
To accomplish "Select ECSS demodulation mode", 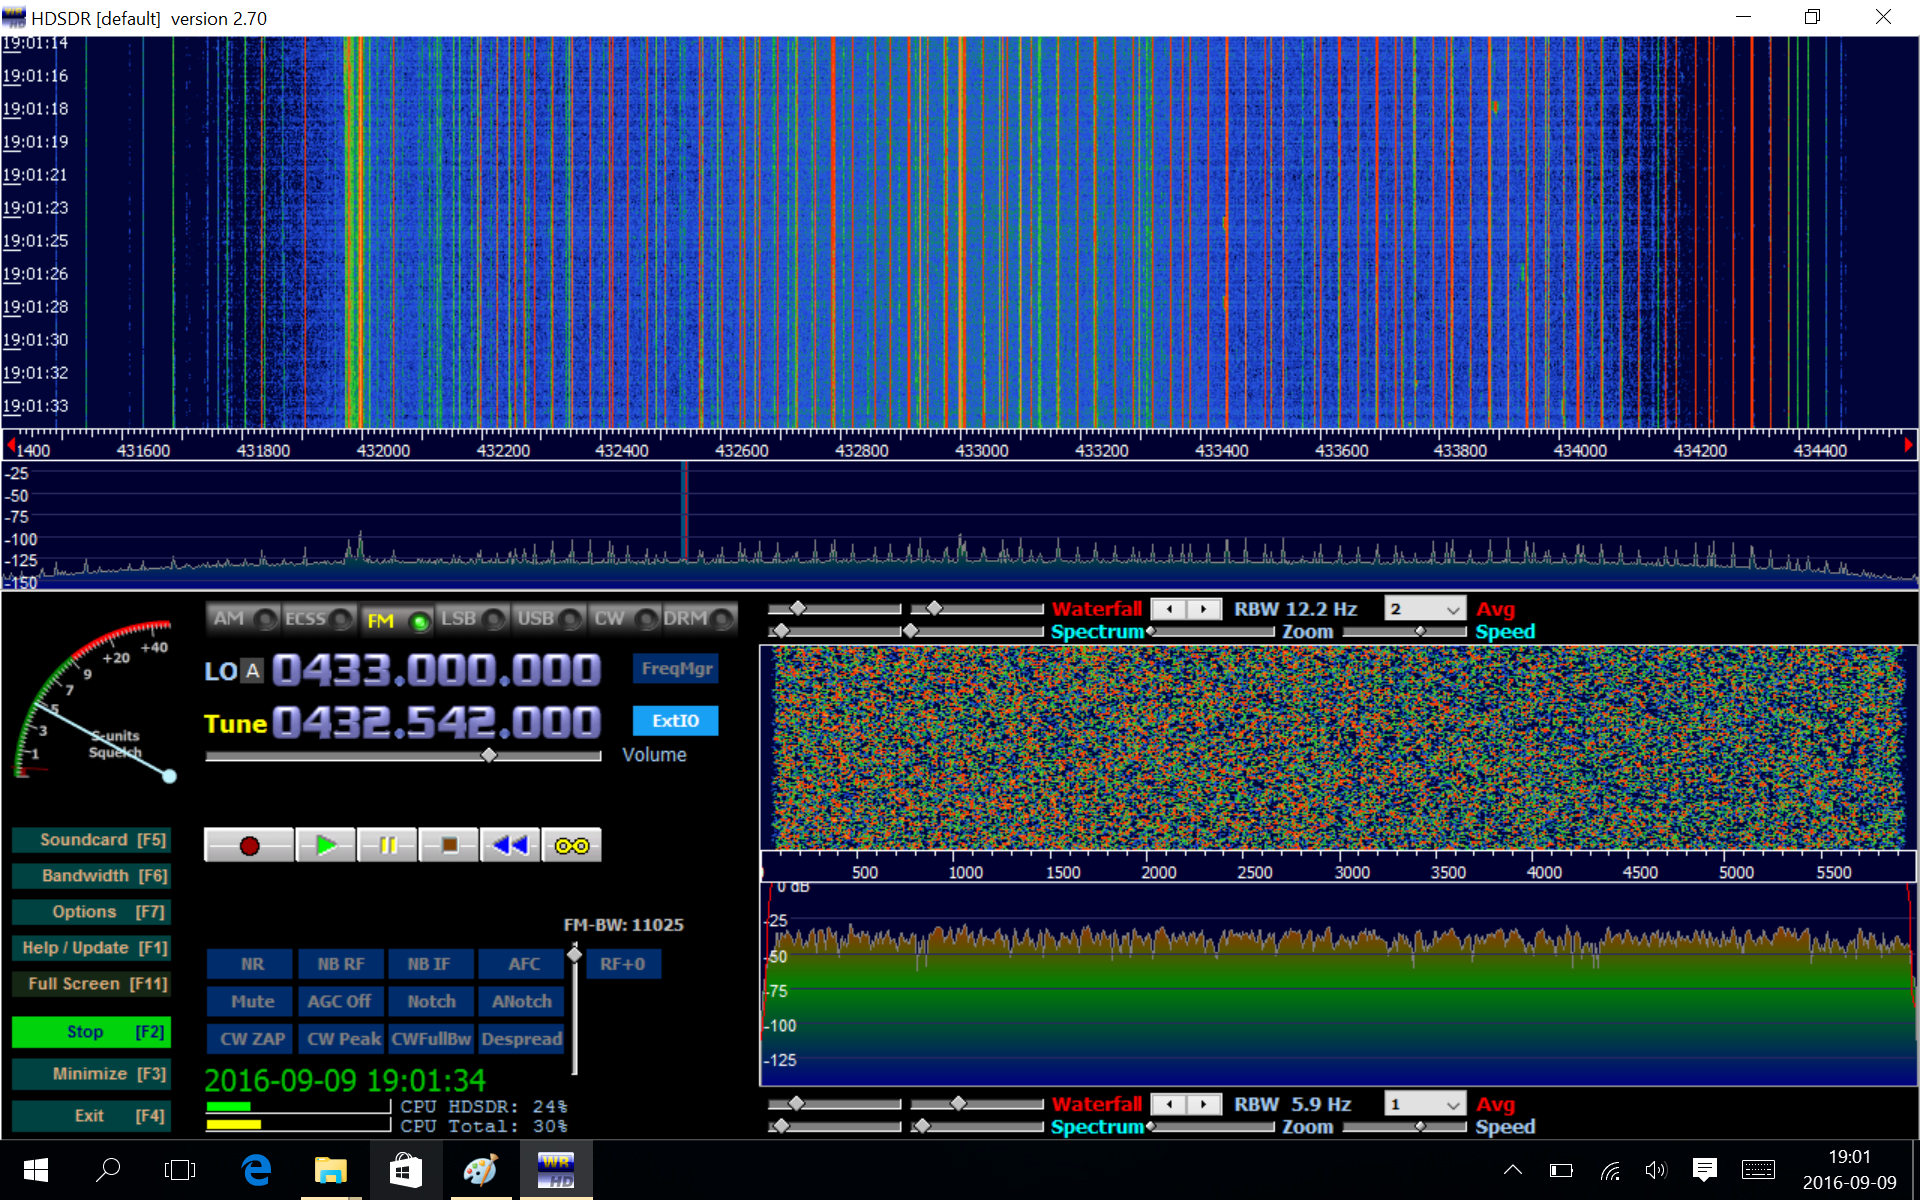I will tap(319, 619).
